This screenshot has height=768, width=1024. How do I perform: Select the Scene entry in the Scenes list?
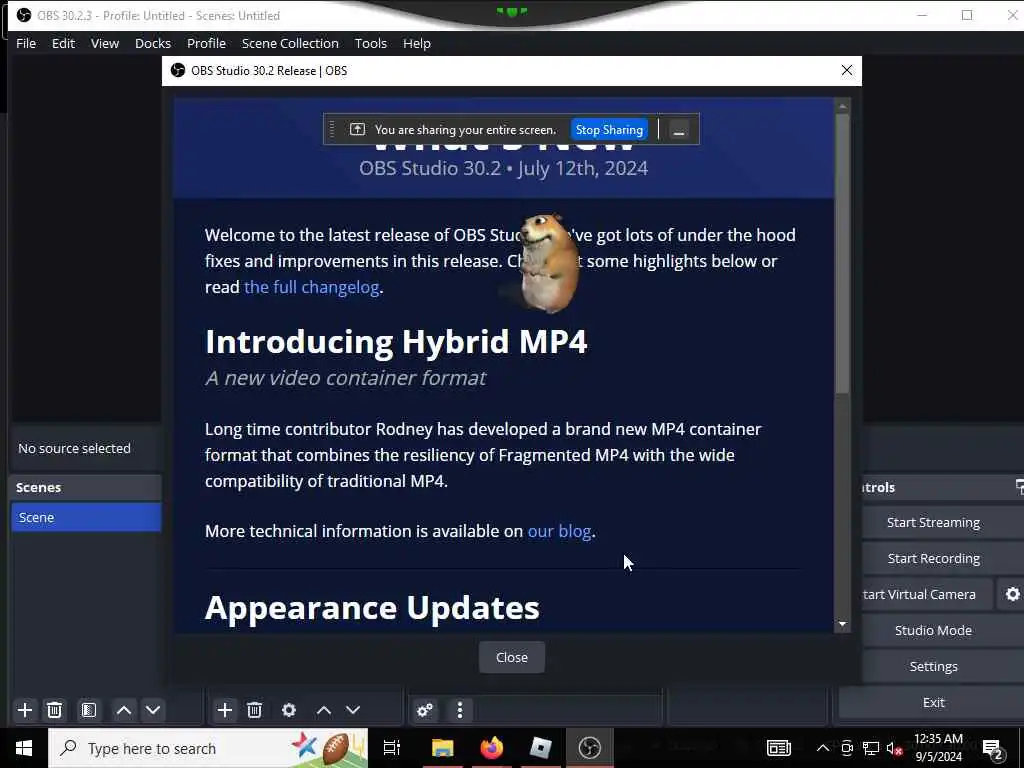tap(86, 517)
